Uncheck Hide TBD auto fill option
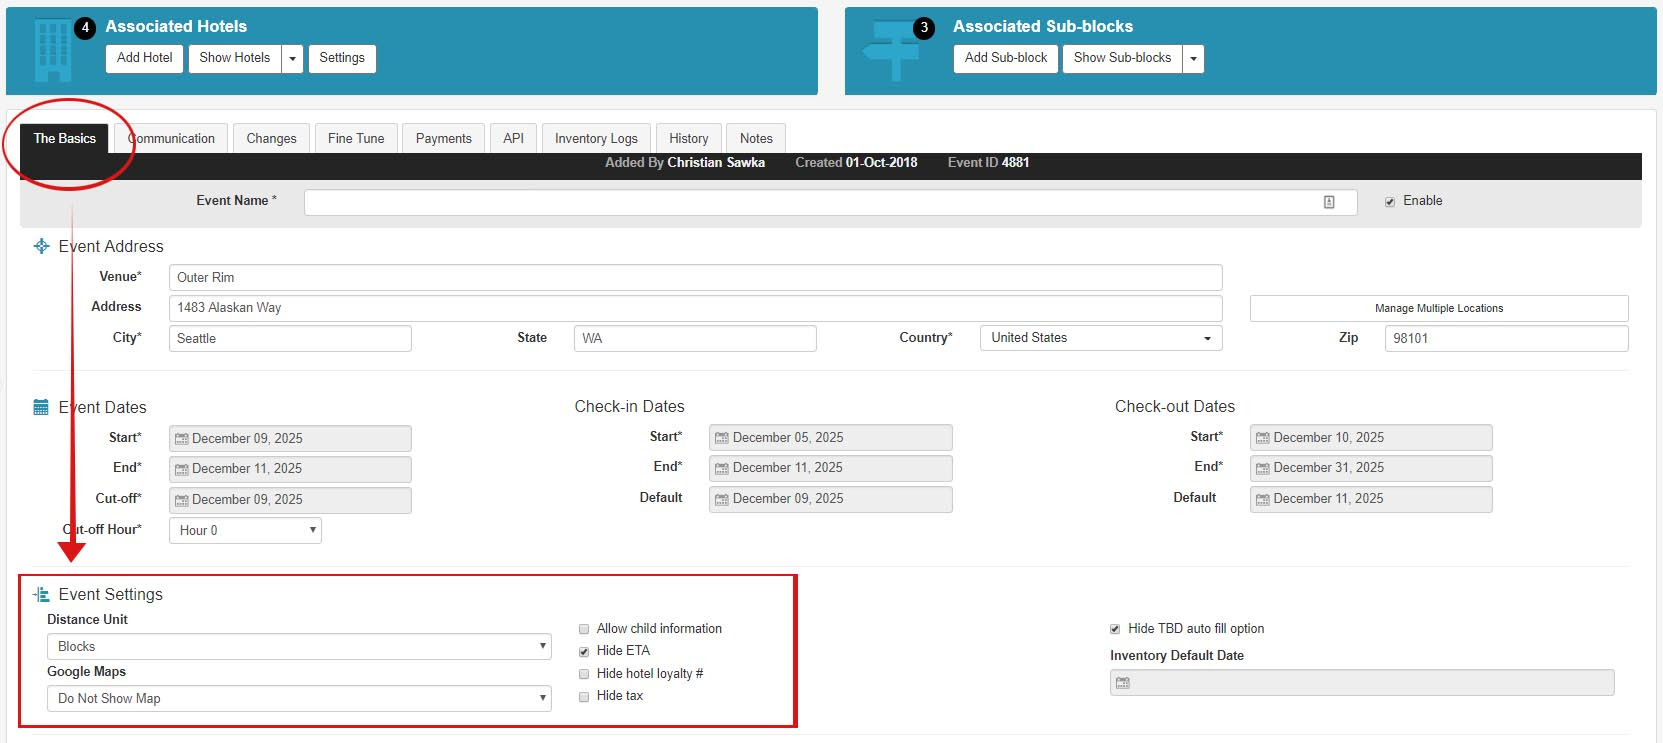The image size is (1663, 743). (x=1115, y=629)
